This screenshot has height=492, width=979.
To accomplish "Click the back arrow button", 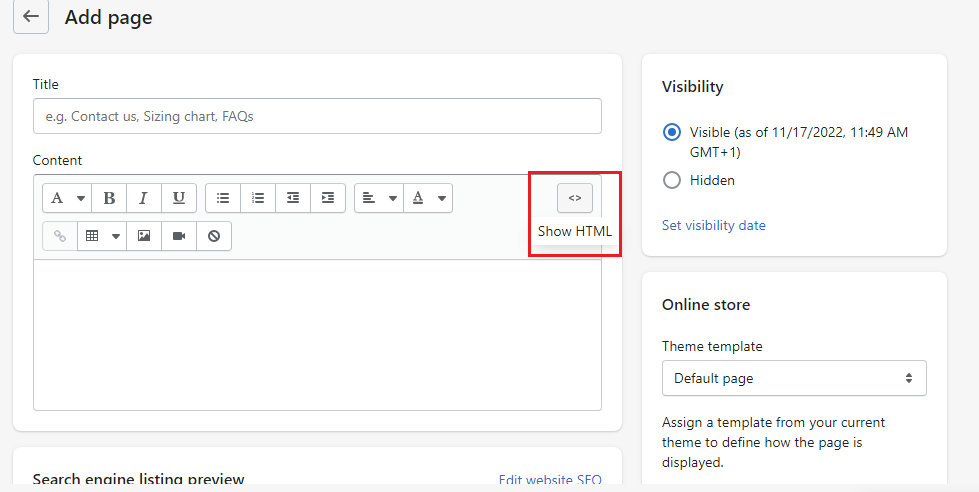I will tap(31, 17).
